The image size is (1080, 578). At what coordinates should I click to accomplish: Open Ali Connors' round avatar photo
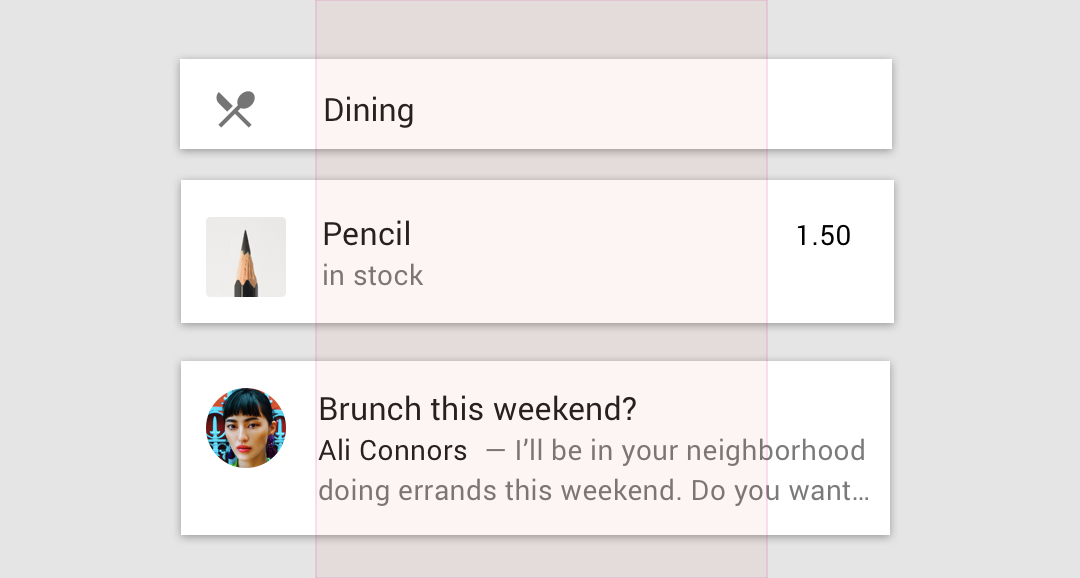pos(246,428)
